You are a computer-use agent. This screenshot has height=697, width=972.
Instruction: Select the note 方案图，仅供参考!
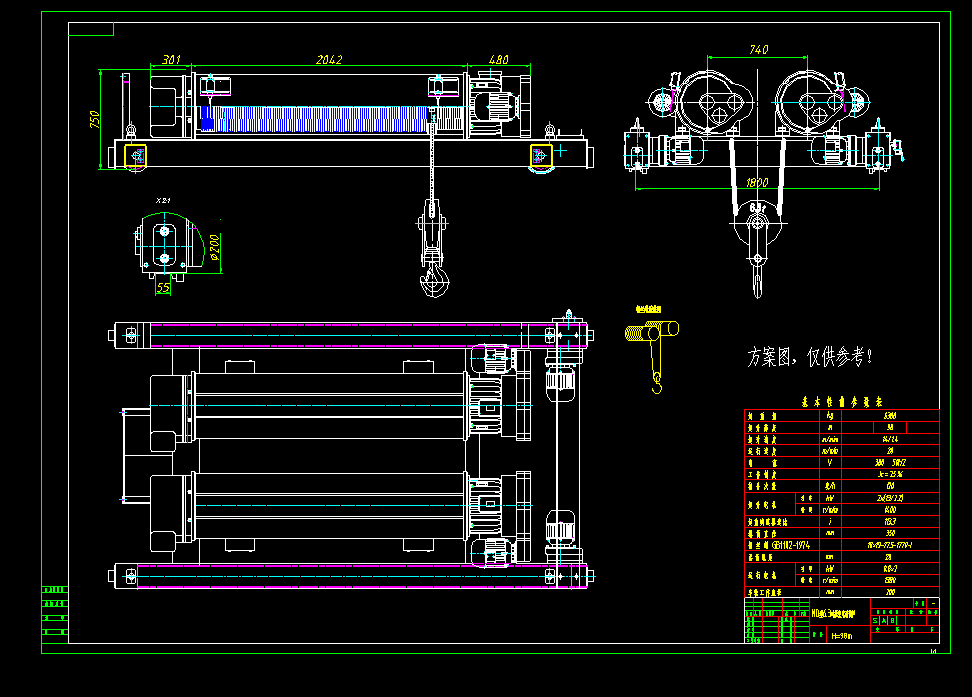pyautogui.click(x=810, y=357)
